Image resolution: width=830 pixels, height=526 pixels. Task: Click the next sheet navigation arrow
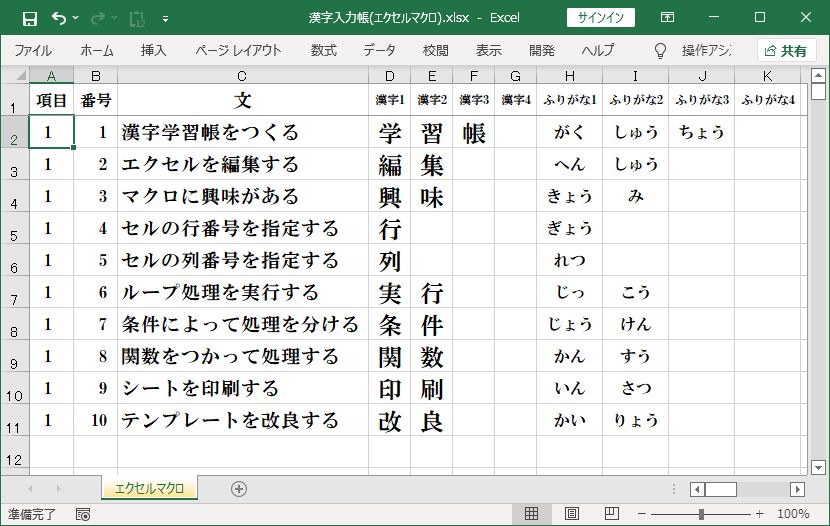tap(58, 488)
